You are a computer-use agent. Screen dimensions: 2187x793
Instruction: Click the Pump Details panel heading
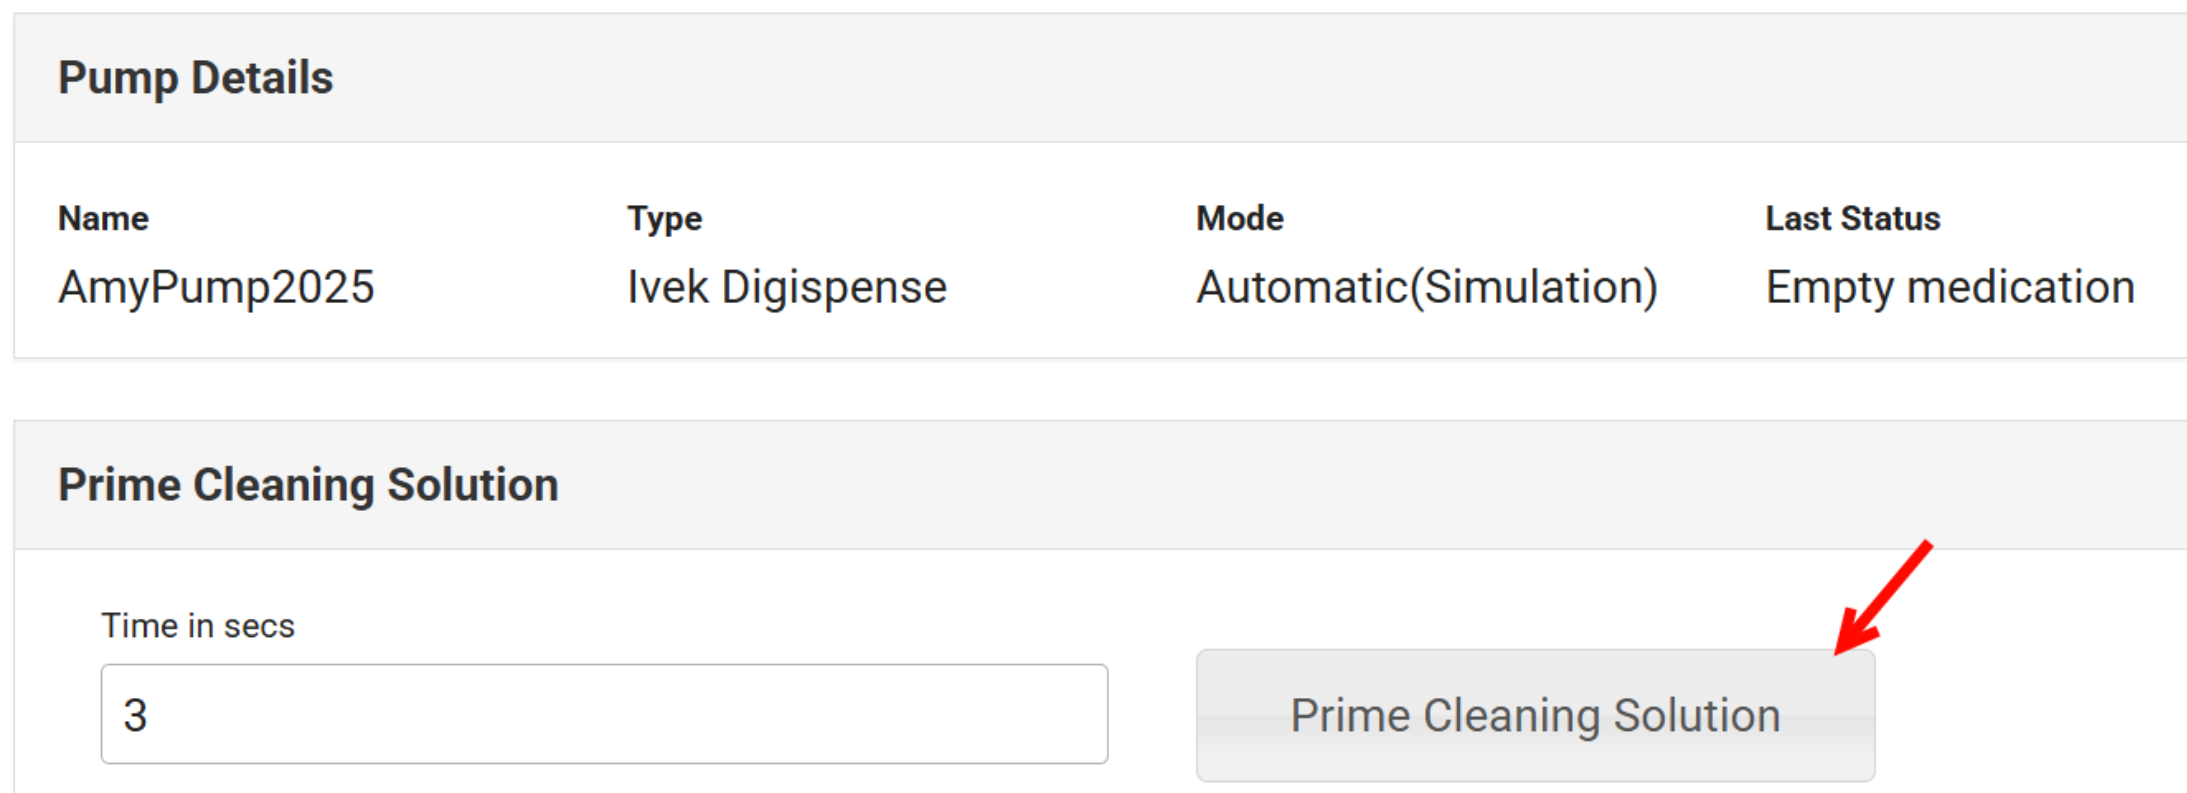click(196, 78)
